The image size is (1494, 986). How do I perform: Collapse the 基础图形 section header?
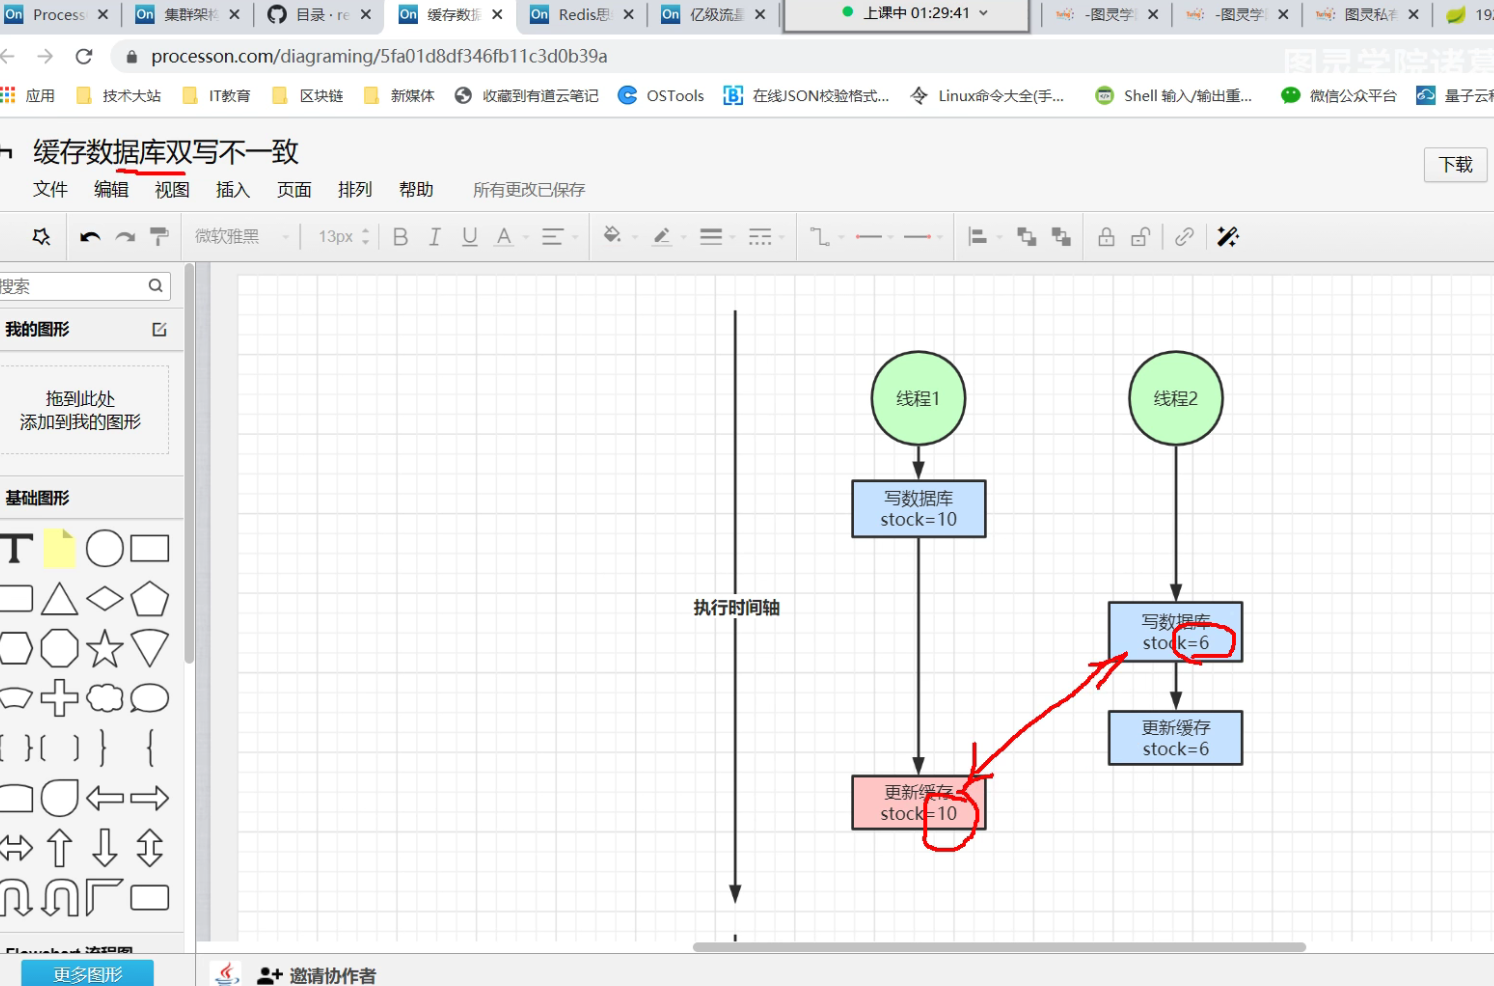point(92,498)
